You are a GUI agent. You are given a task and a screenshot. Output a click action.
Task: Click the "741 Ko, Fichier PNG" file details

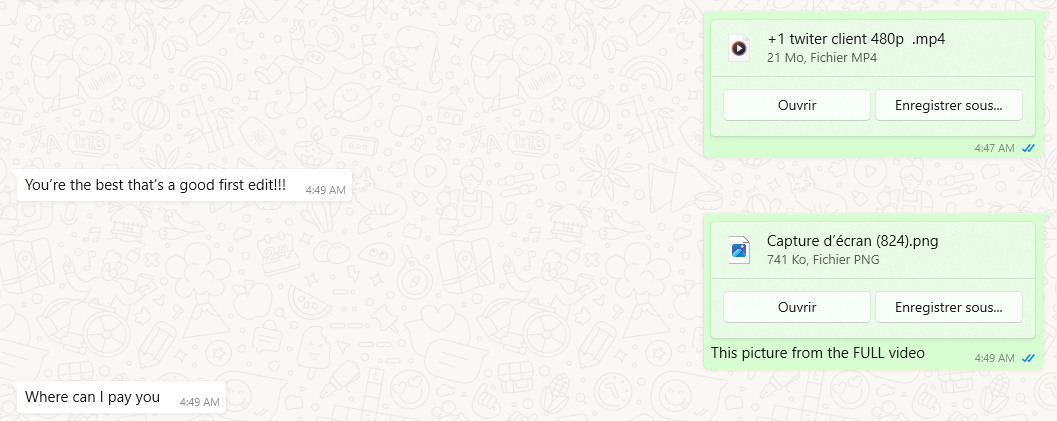pos(823,260)
